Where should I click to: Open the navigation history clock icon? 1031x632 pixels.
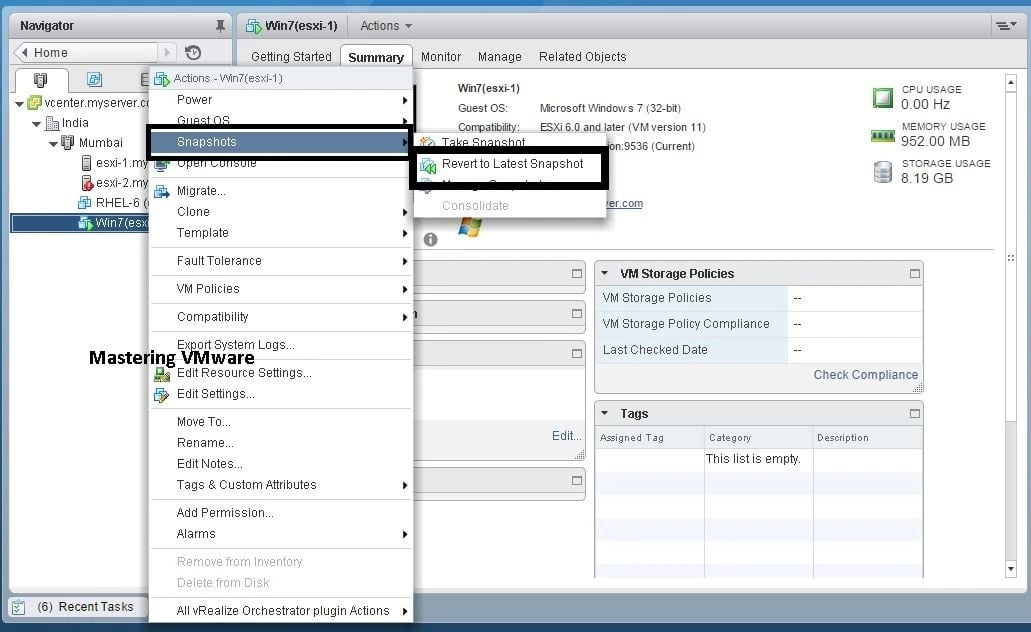(x=193, y=53)
